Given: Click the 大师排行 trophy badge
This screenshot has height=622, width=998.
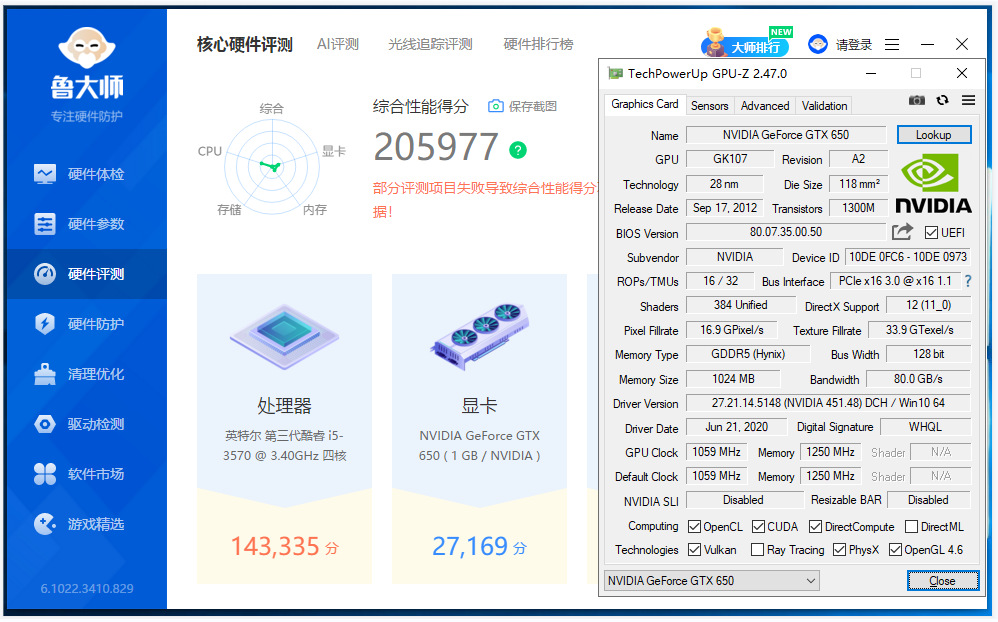Looking at the screenshot, I should (x=745, y=45).
